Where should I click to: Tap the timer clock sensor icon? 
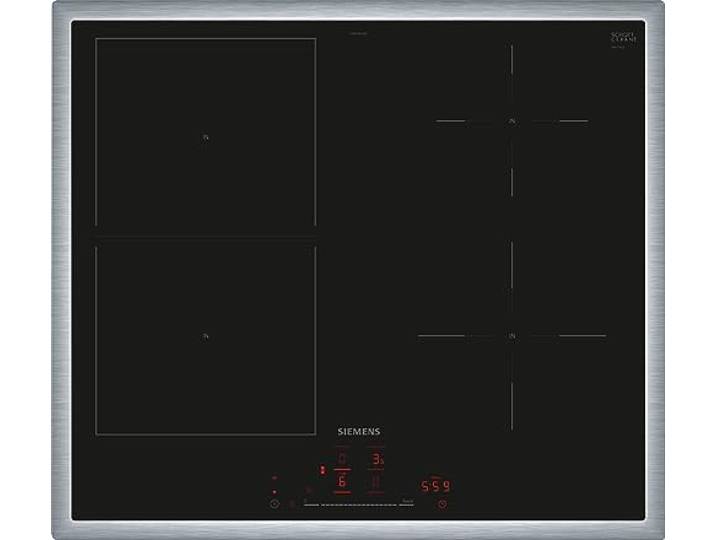pos(442,504)
